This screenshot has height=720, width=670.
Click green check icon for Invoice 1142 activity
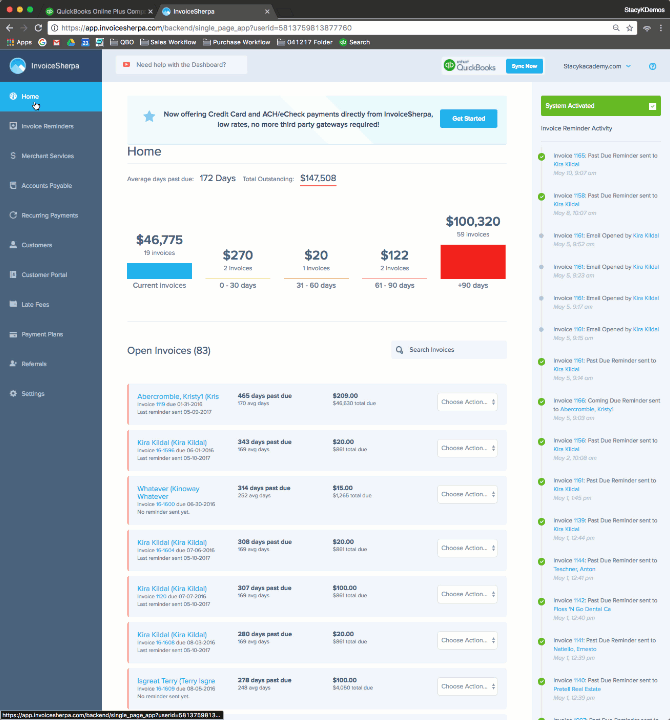click(541, 601)
